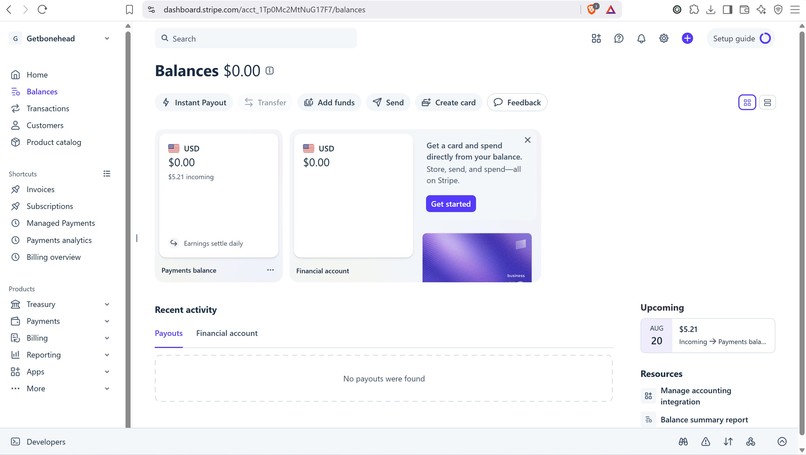The image size is (806, 455).
Task: Switch to list row view
Action: pyautogui.click(x=767, y=102)
